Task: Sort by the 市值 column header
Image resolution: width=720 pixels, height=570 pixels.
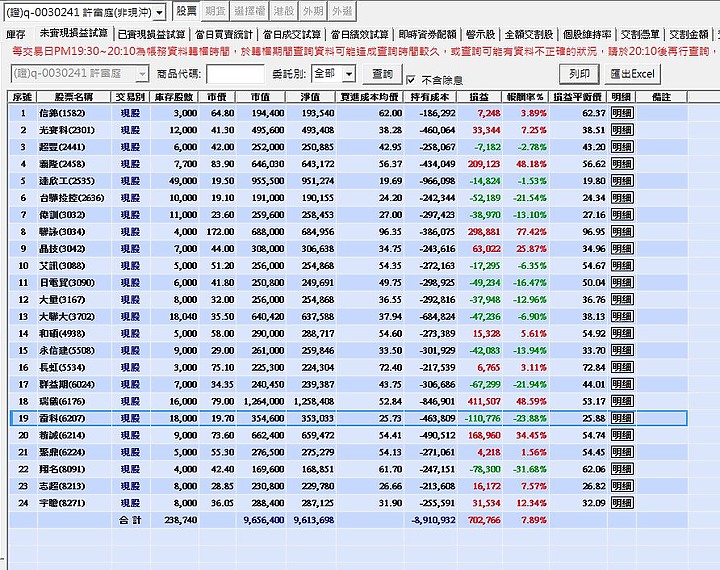Action: 260,97
